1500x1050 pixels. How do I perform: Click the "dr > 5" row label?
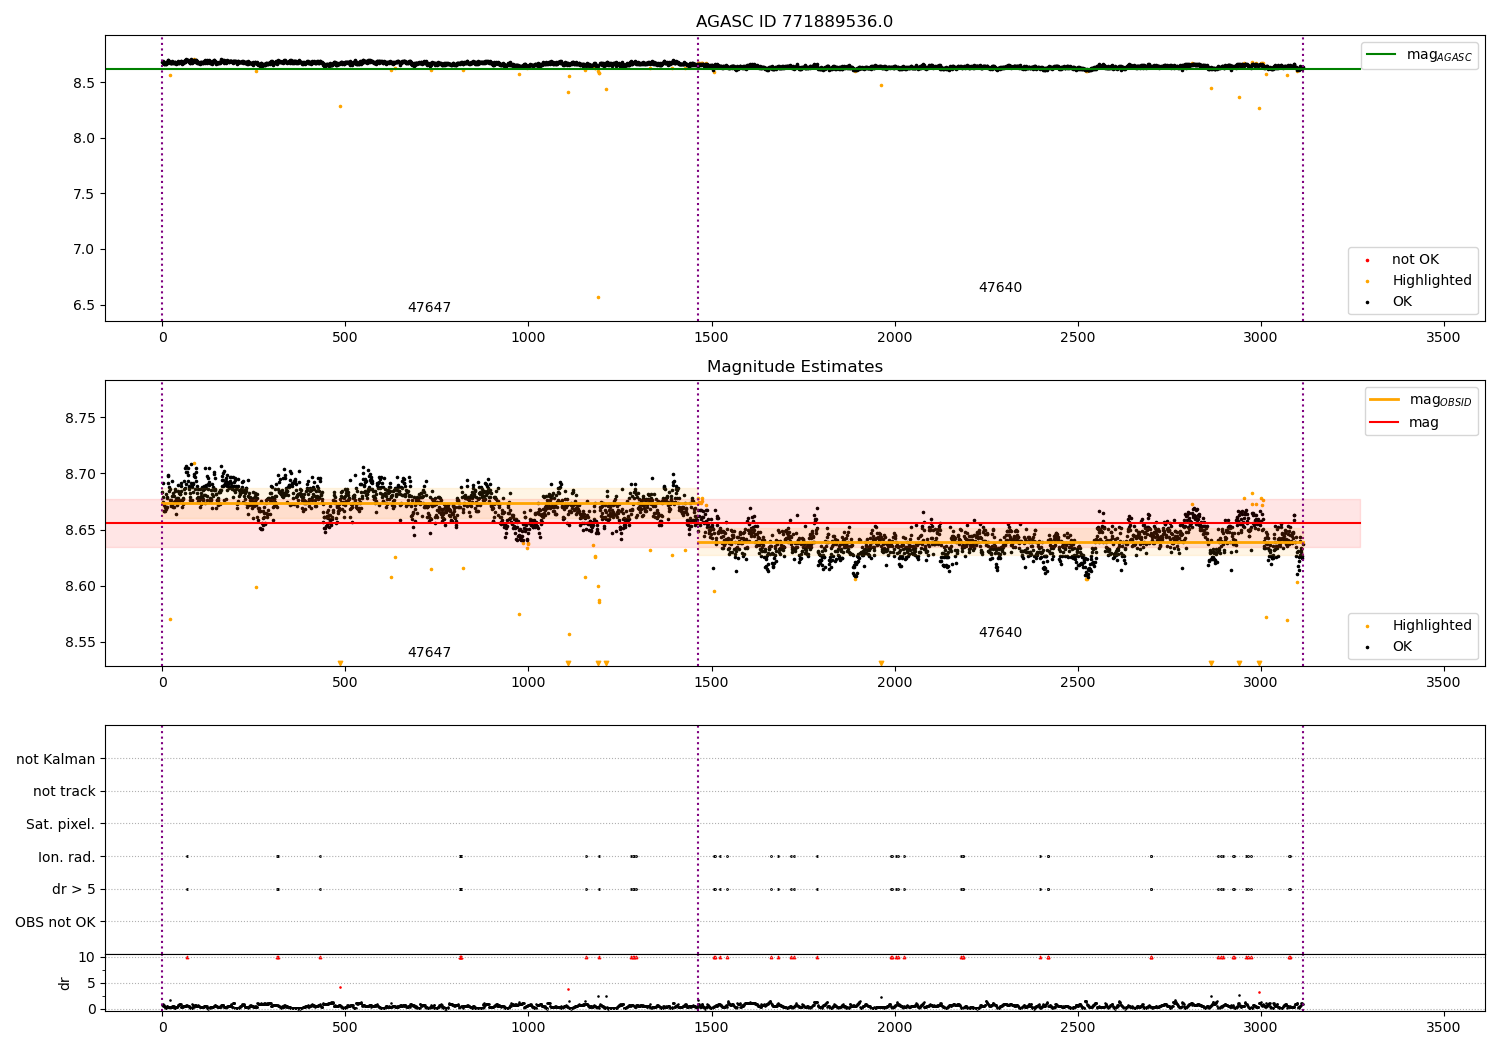tap(74, 889)
